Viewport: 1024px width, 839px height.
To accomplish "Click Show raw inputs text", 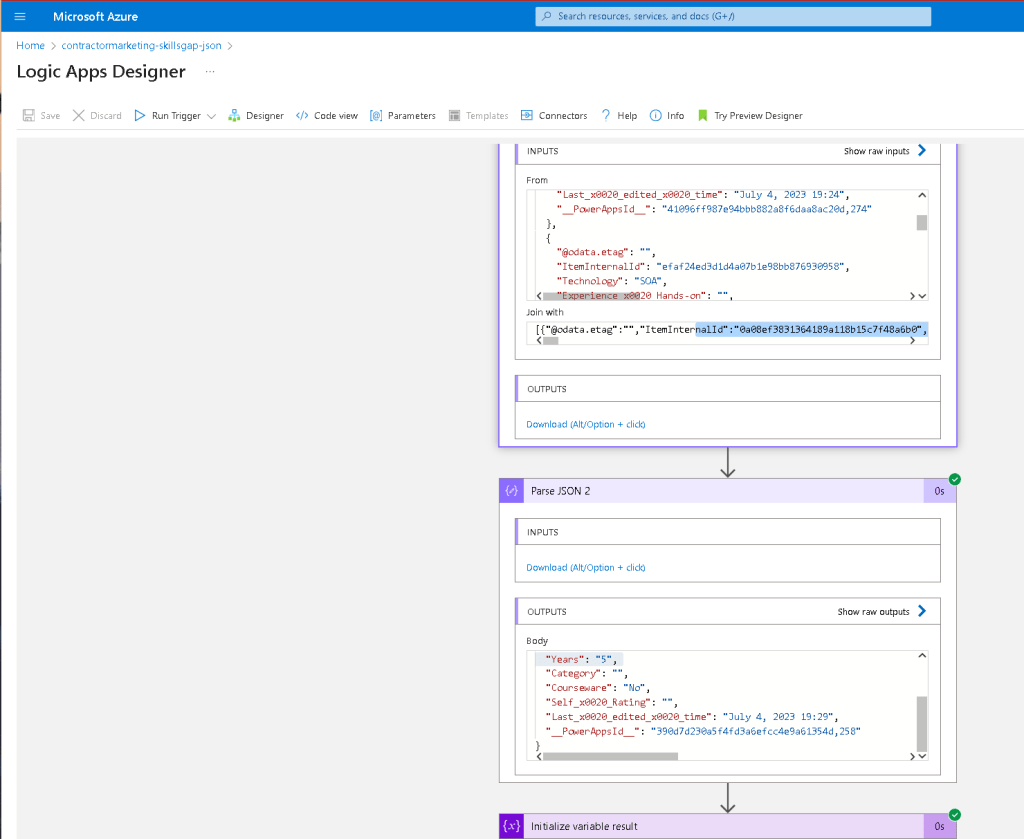I will 876,151.
